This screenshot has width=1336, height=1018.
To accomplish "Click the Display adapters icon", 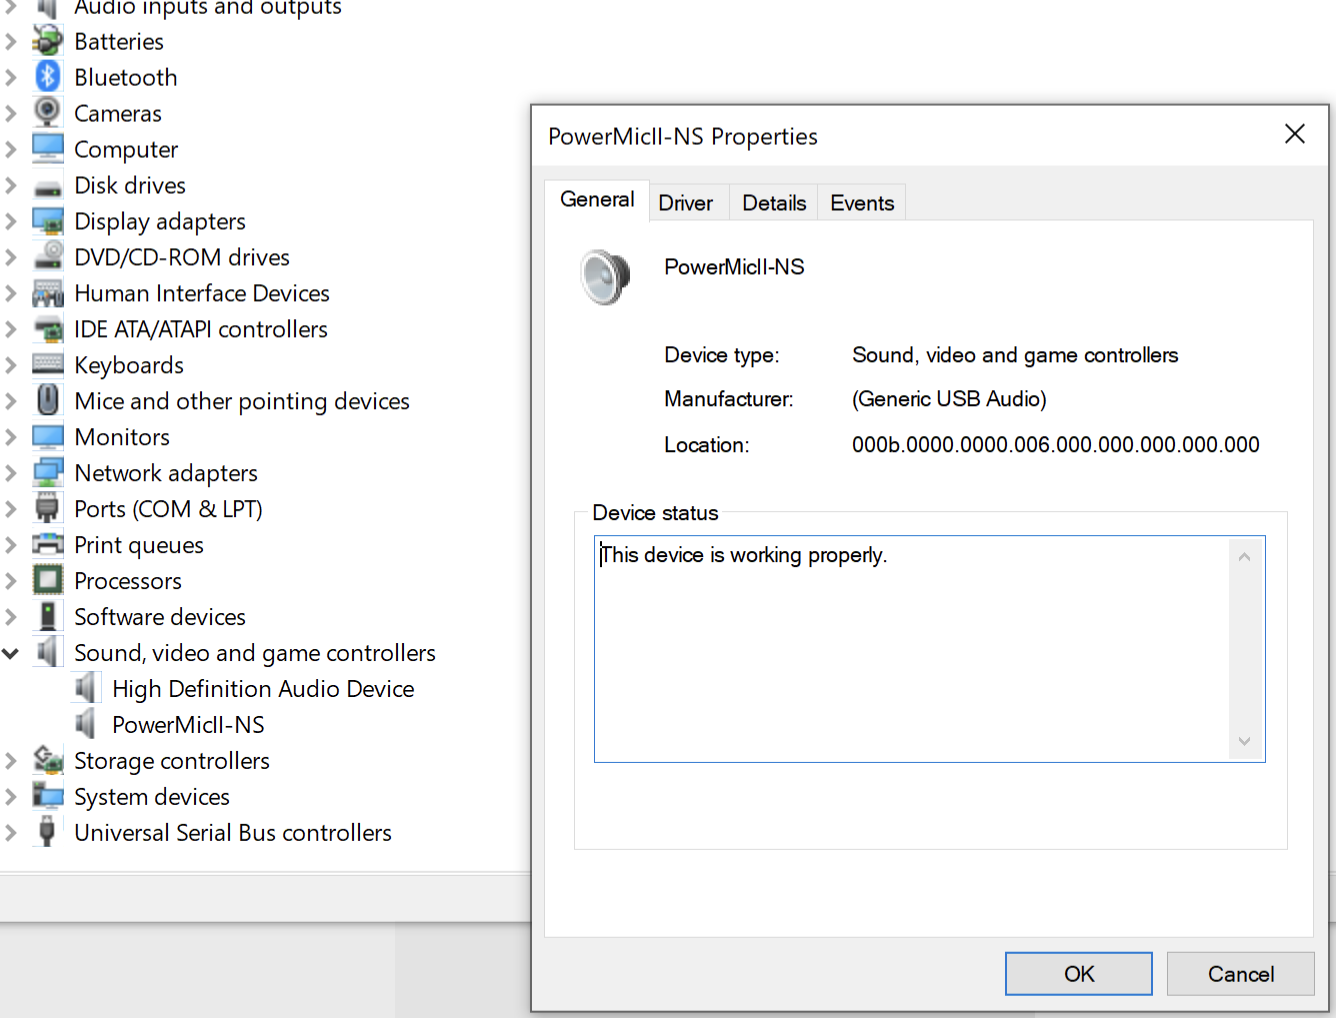I will (47, 221).
